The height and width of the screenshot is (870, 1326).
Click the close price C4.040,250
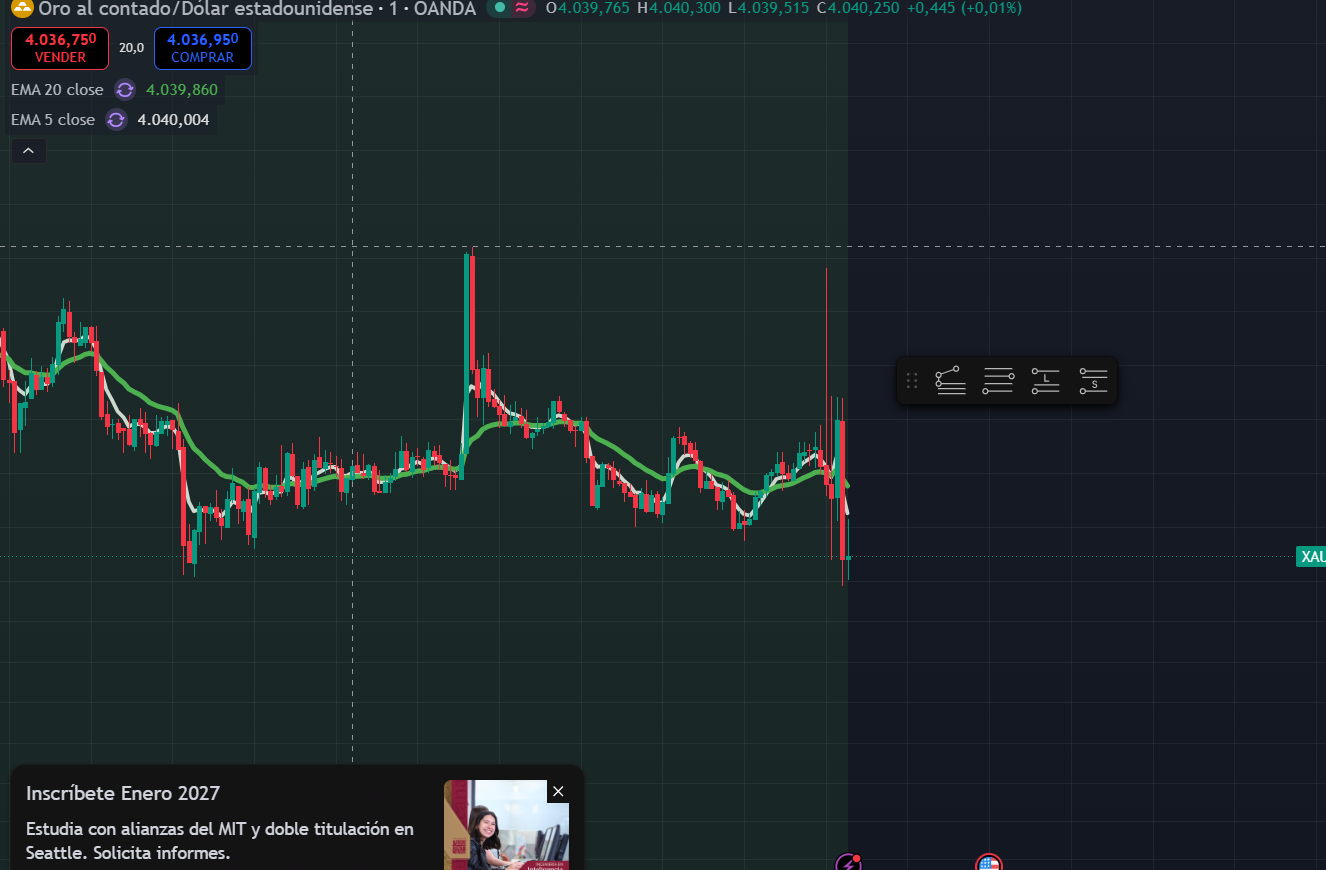(858, 8)
